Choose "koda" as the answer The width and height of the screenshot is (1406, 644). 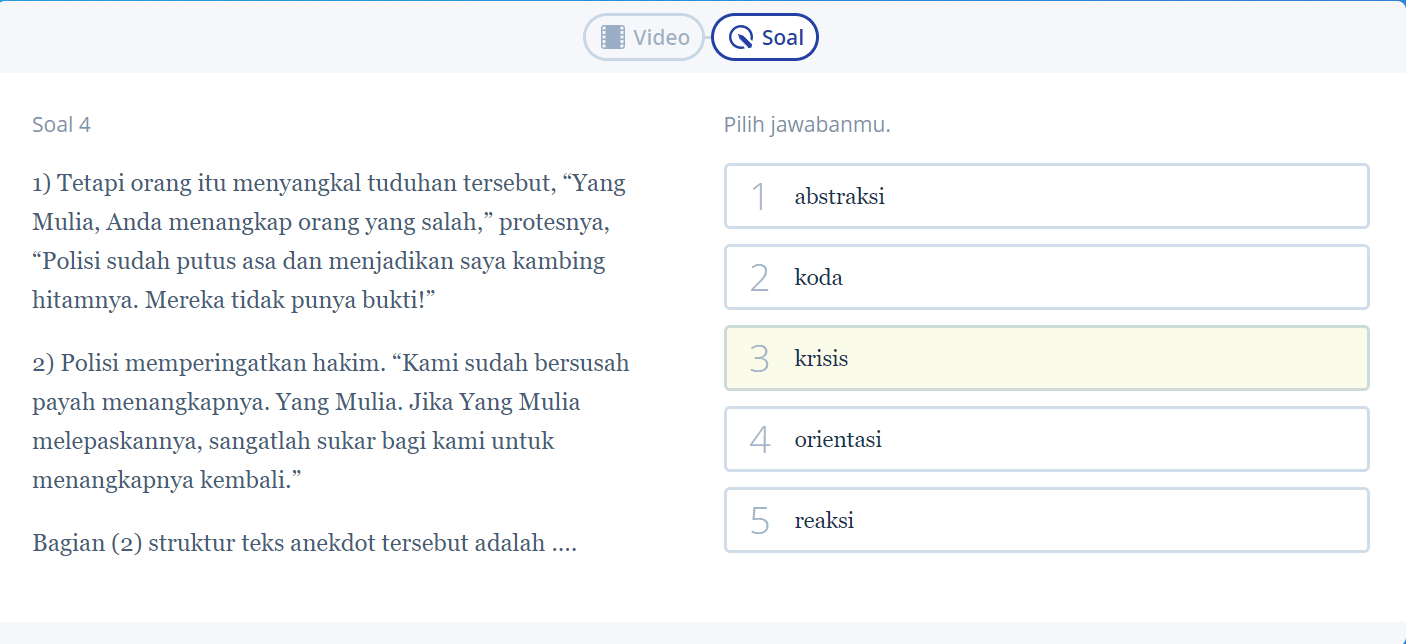1046,278
